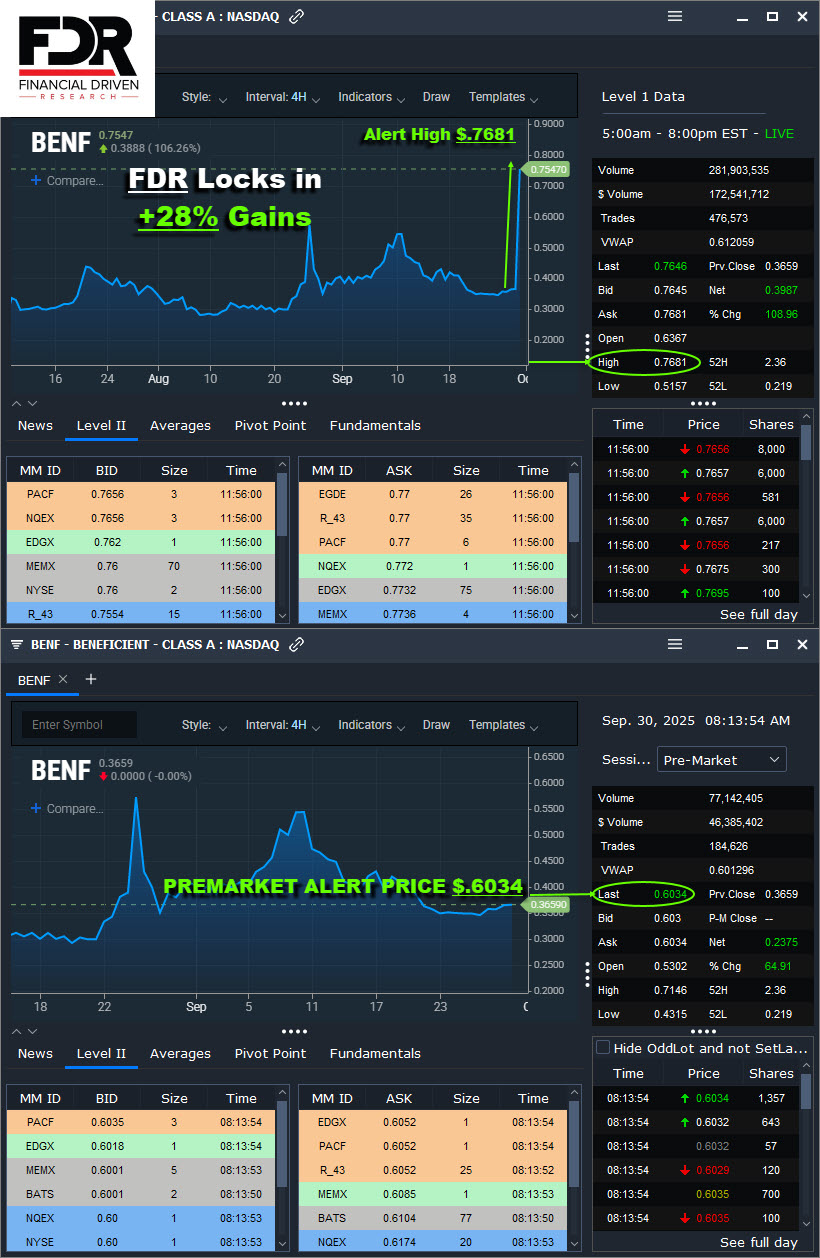Click the list icon left of bottom BENF title
The image size is (820, 1258).
point(16,645)
